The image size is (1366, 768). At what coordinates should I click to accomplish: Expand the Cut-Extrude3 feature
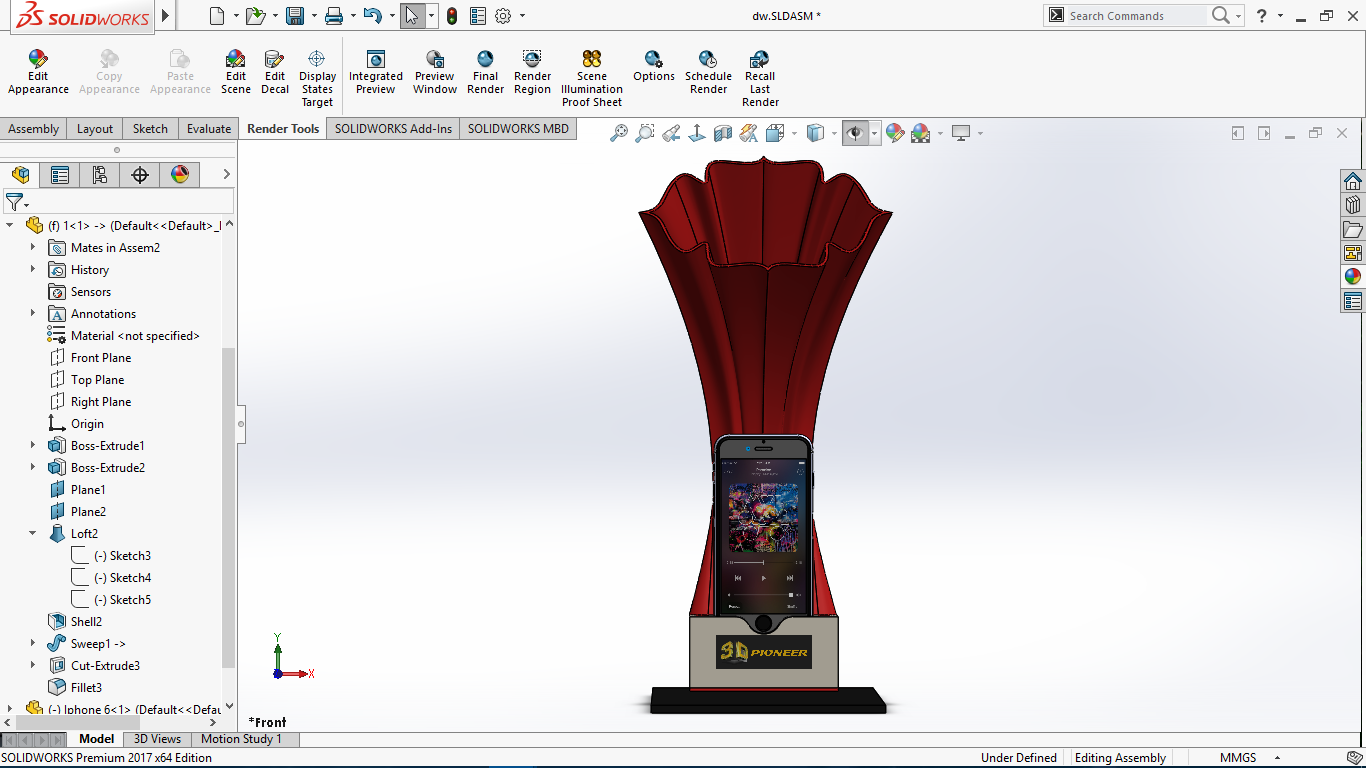pyautogui.click(x=32, y=665)
